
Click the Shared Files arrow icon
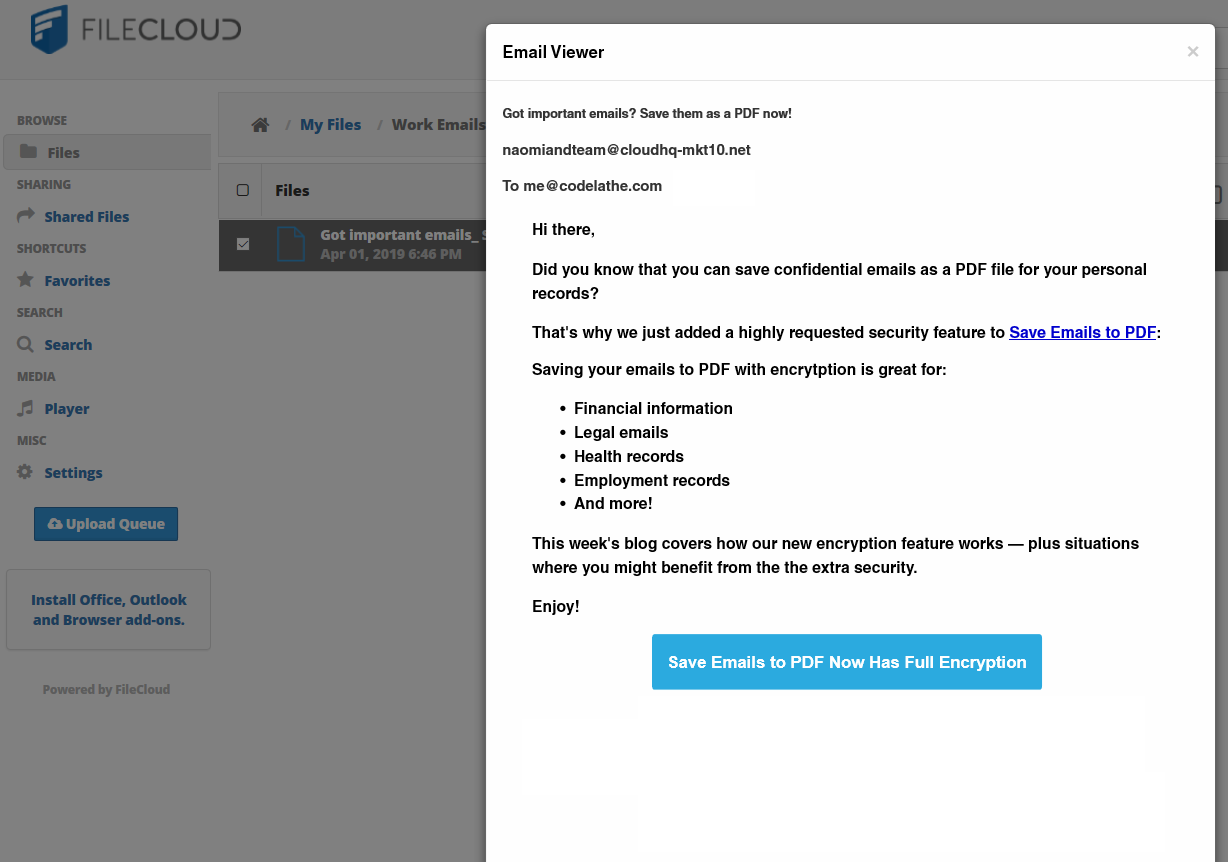click(24, 216)
